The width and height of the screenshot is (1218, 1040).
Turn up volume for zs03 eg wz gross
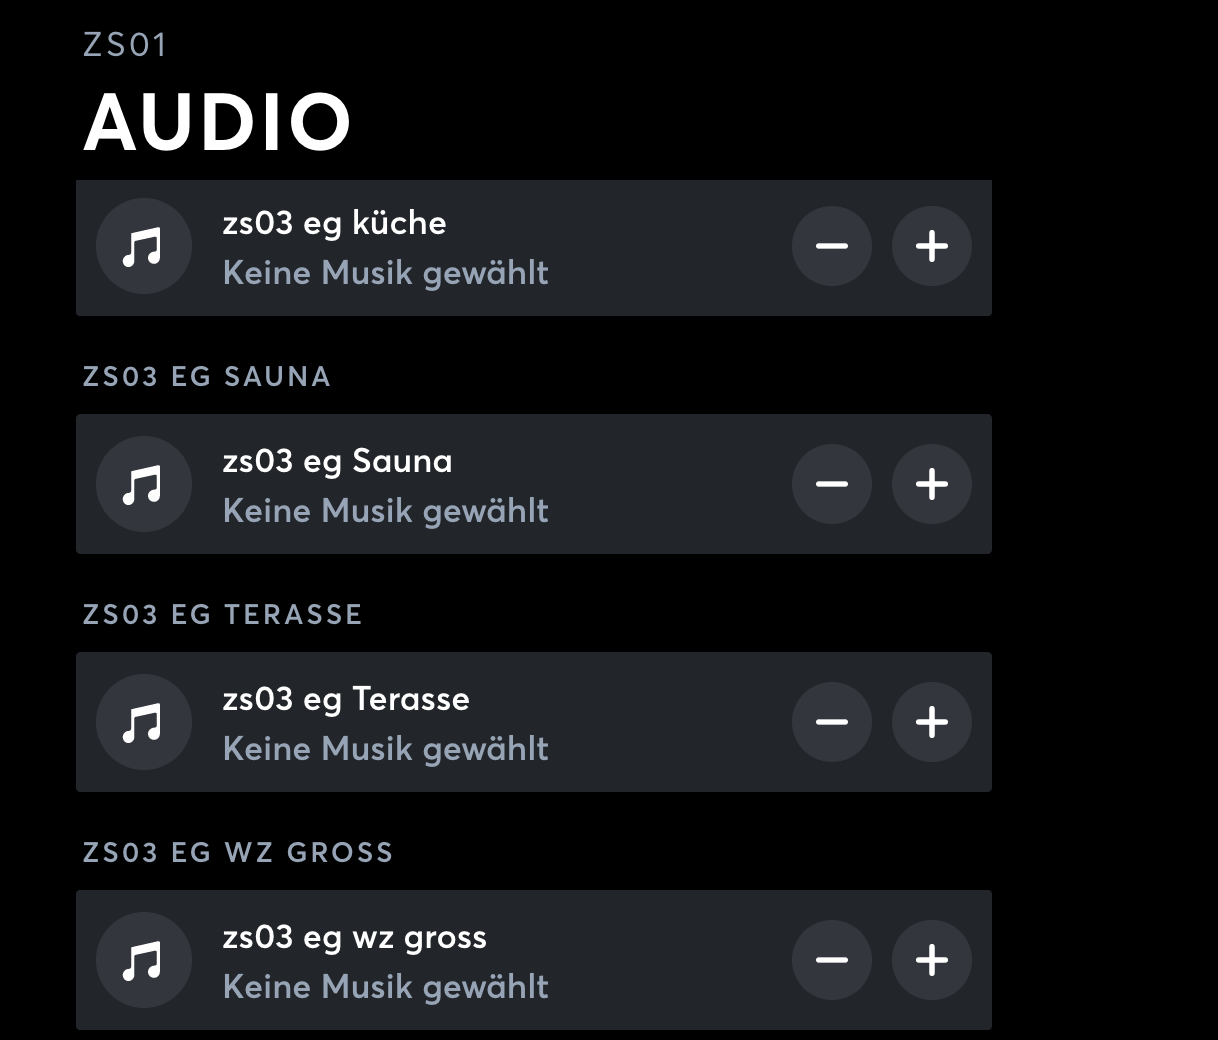coord(931,960)
